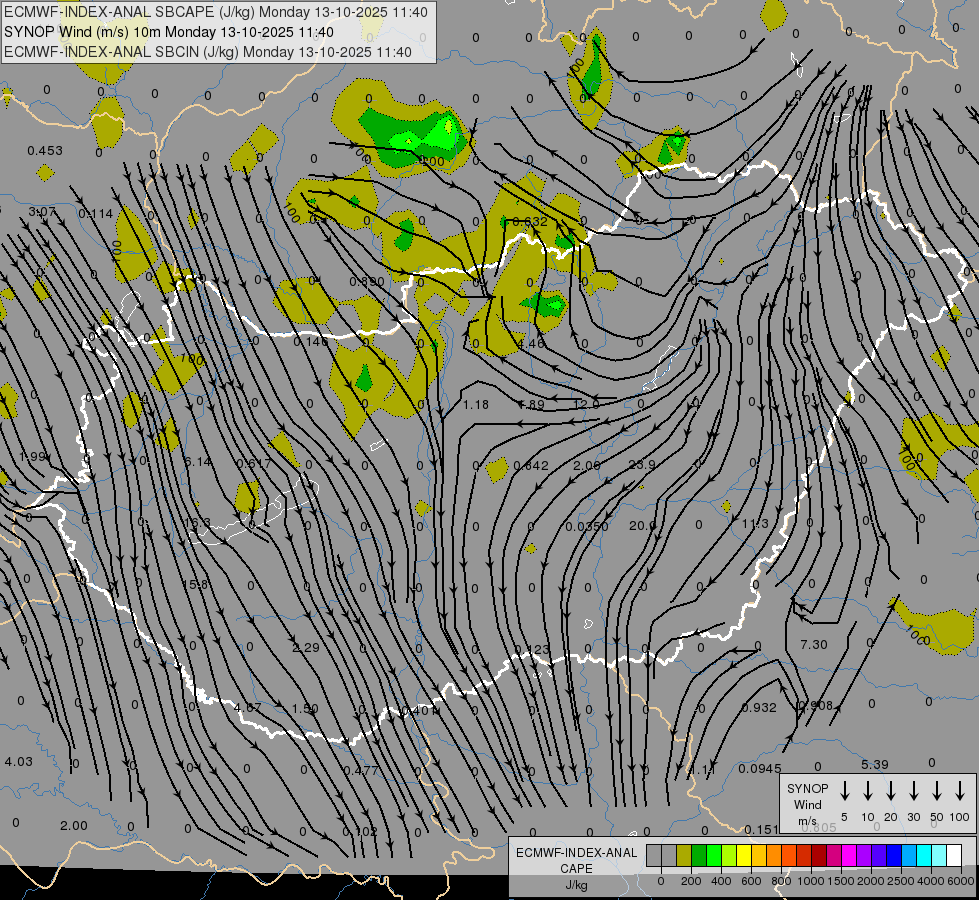Image resolution: width=979 pixels, height=900 pixels.
Task: Click the map value '11.3'
Action: 755,523
